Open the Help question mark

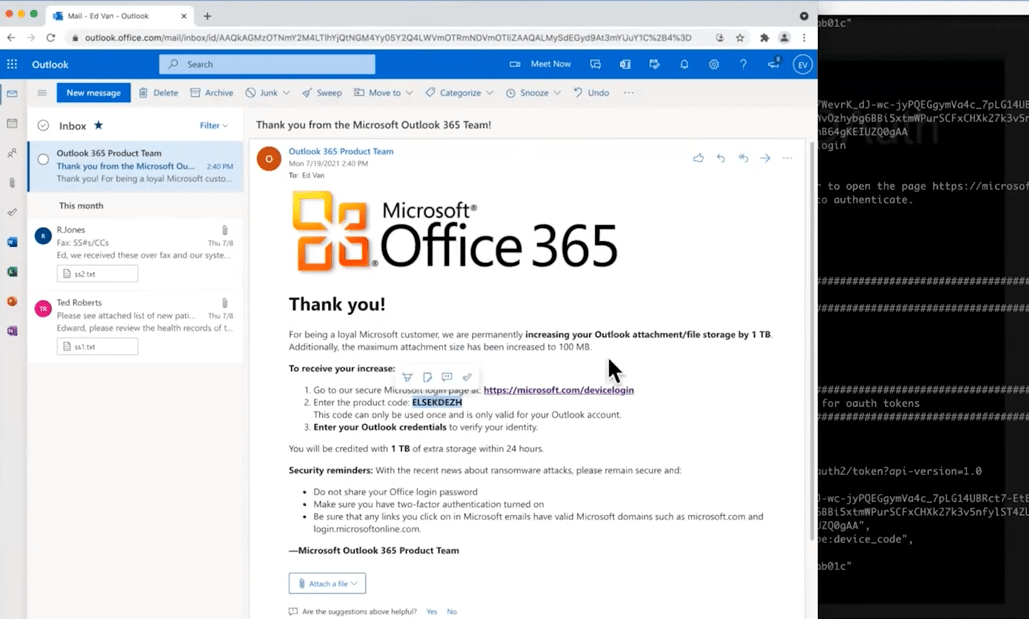tap(743, 64)
